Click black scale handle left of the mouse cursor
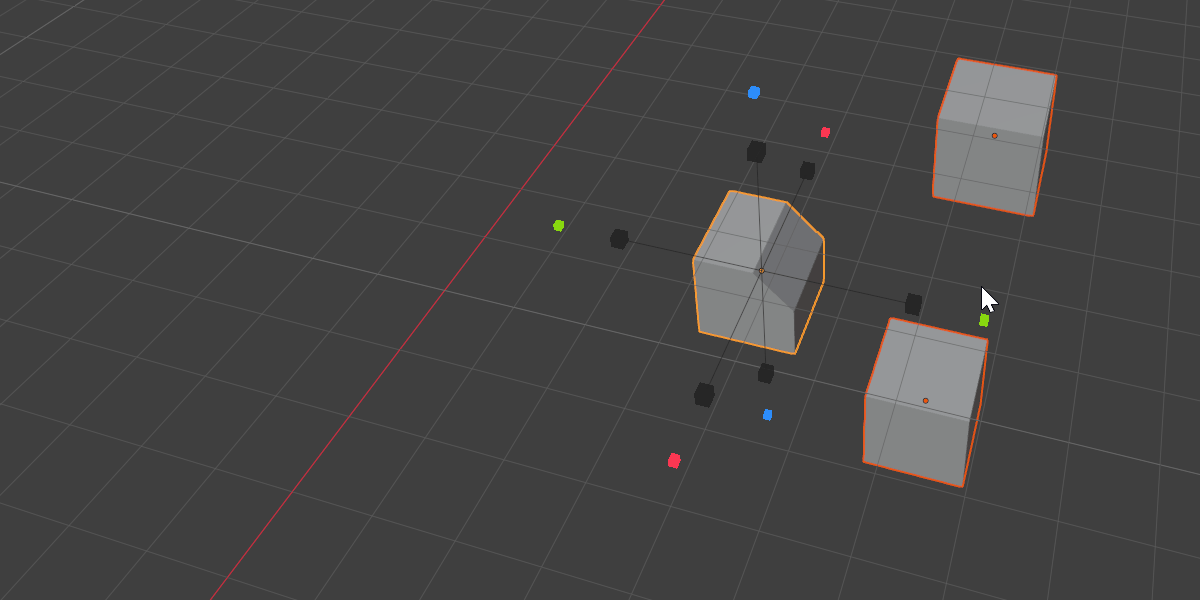 pyautogui.click(x=913, y=304)
